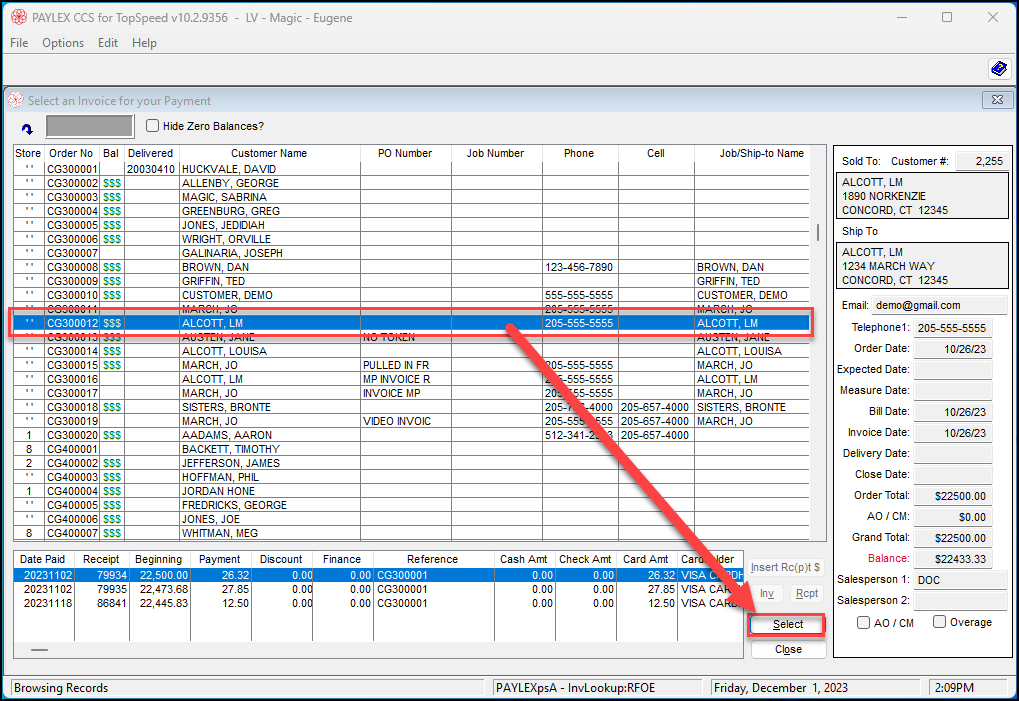Click the gray search input box
Image resolution: width=1019 pixels, height=701 pixels.
90,126
